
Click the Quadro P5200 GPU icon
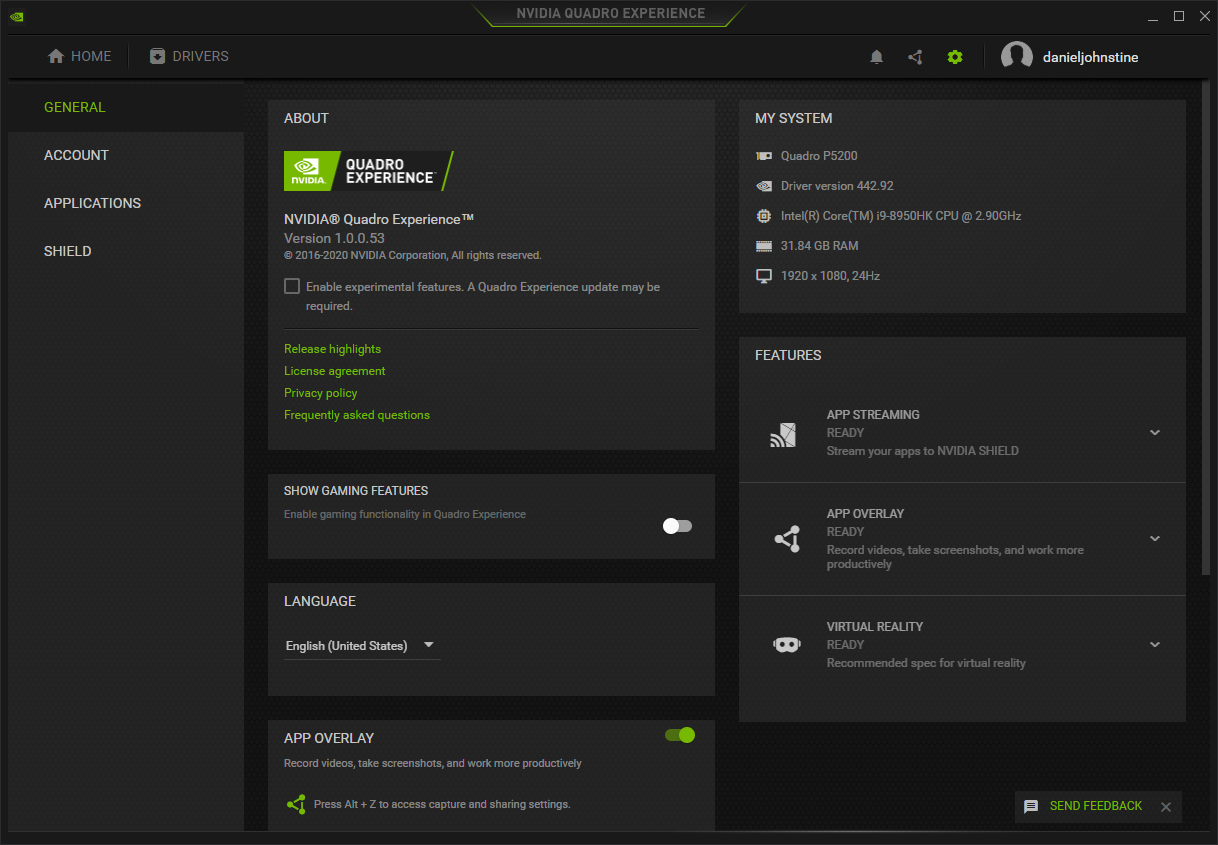pyautogui.click(x=764, y=156)
